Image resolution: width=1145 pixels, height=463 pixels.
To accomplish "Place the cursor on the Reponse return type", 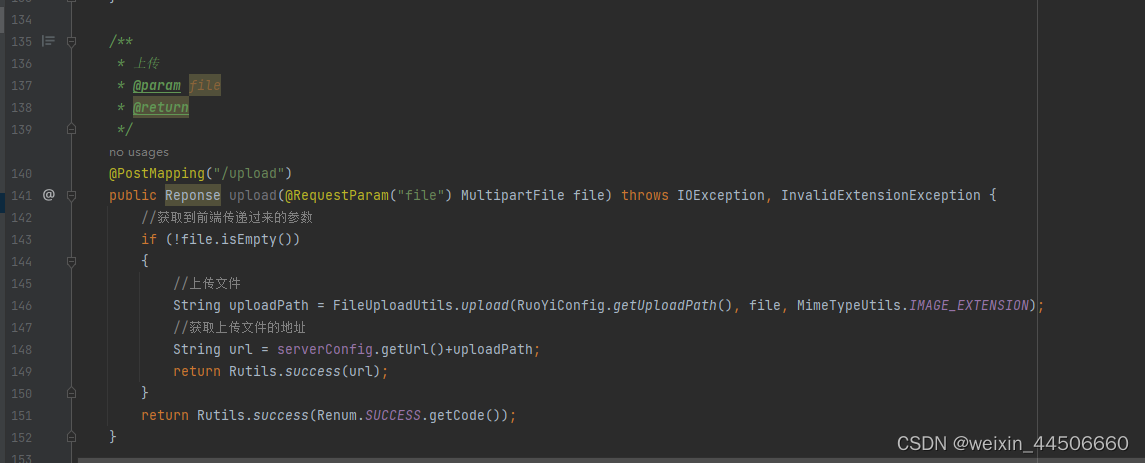I will click(x=193, y=195).
